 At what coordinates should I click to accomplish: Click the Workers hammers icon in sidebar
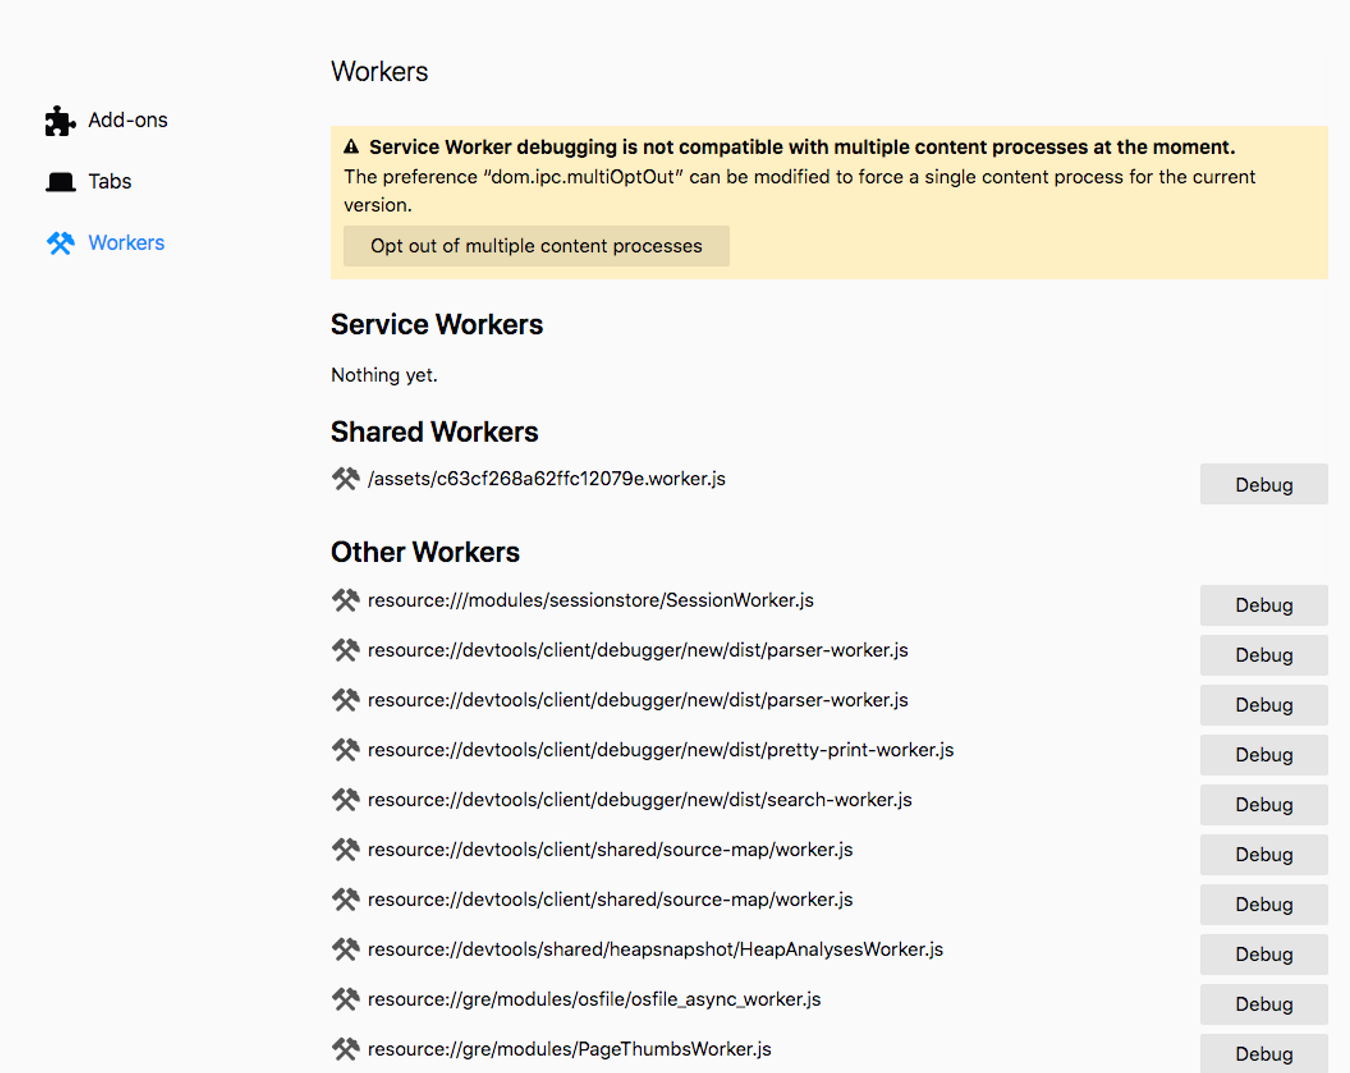pyautogui.click(x=59, y=242)
